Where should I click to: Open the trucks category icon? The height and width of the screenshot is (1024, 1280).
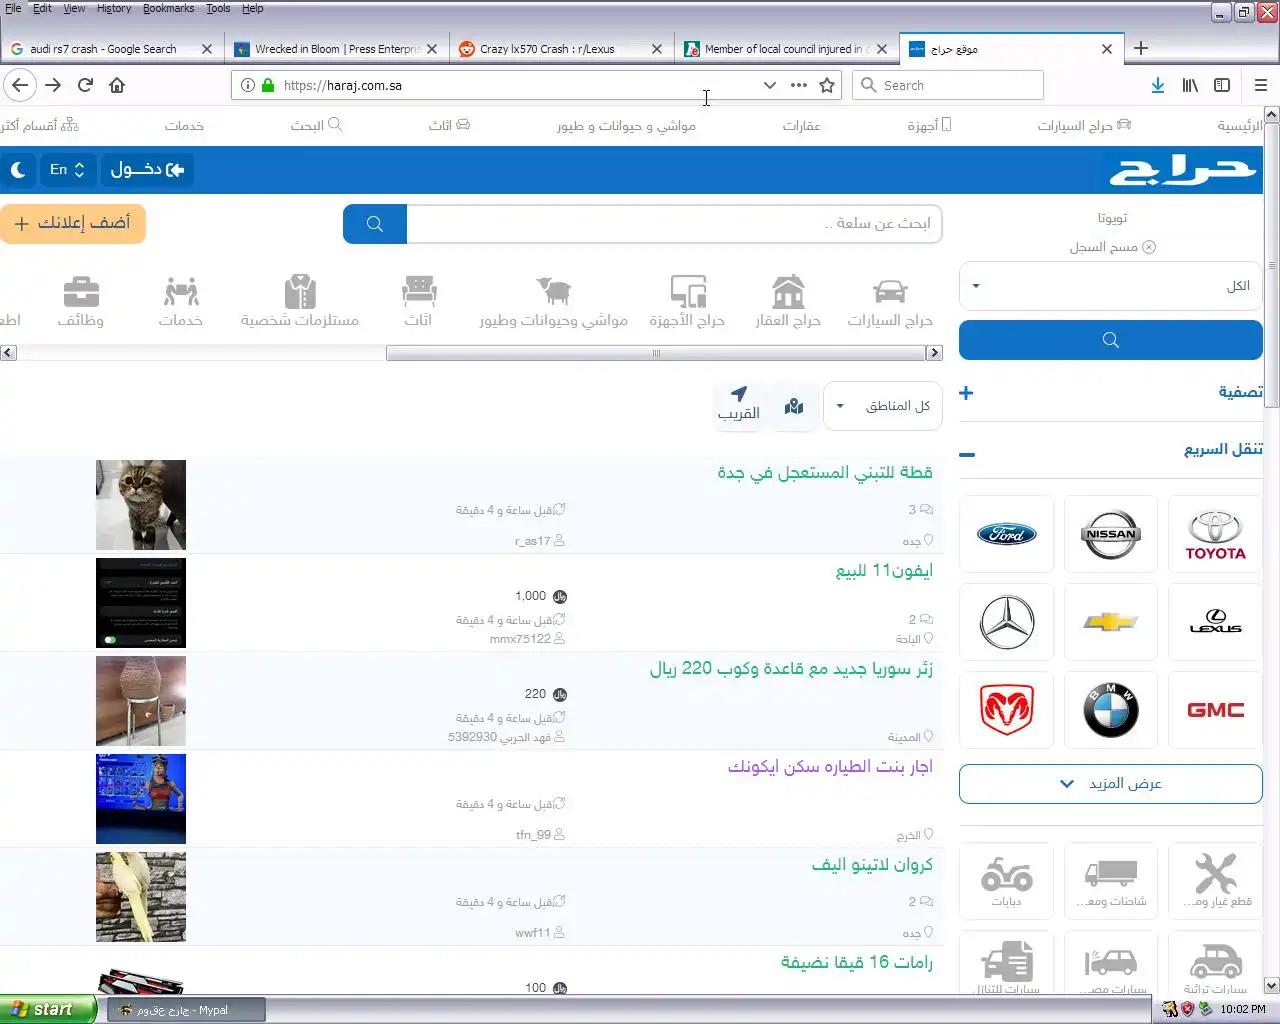1111,880
